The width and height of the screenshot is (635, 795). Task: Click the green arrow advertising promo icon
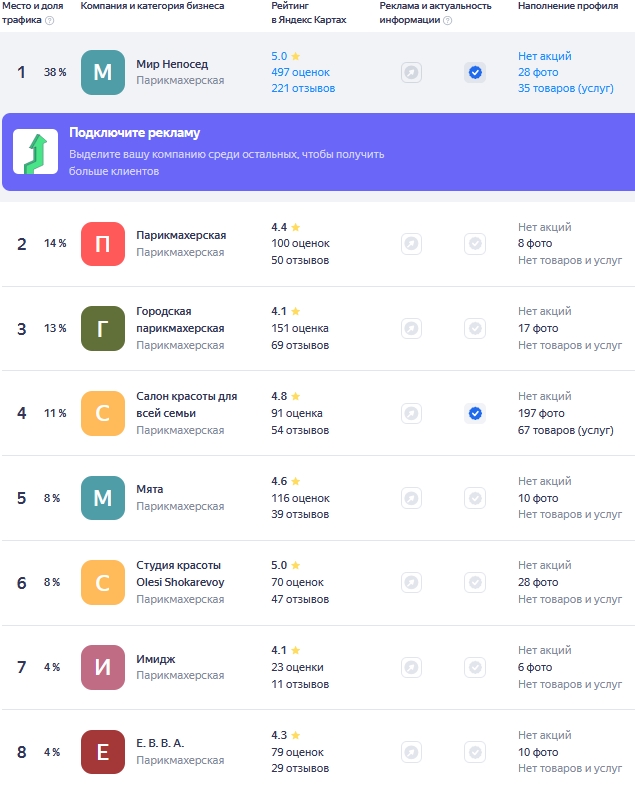(35, 152)
